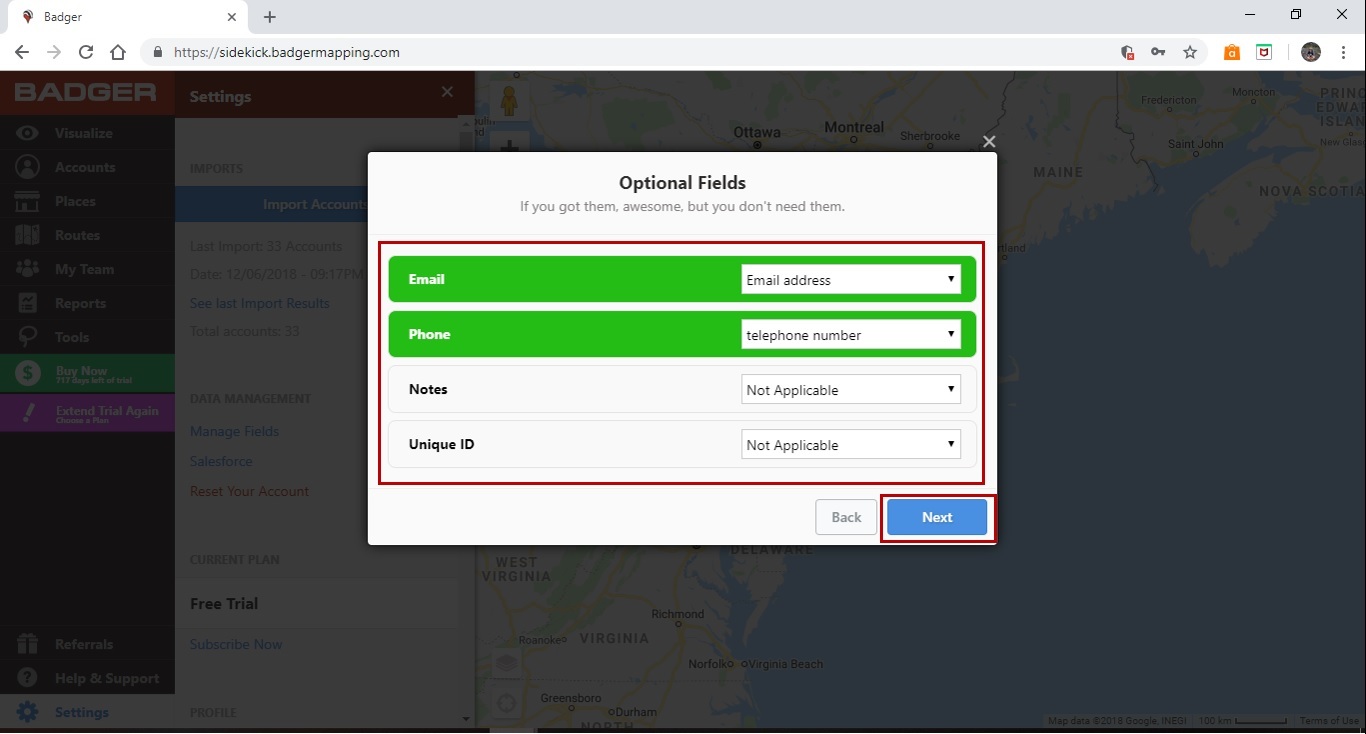Click the Settings gear icon in sidebar
Viewport: 1366px width, 734px height.
pyautogui.click(x=28, y=712)
